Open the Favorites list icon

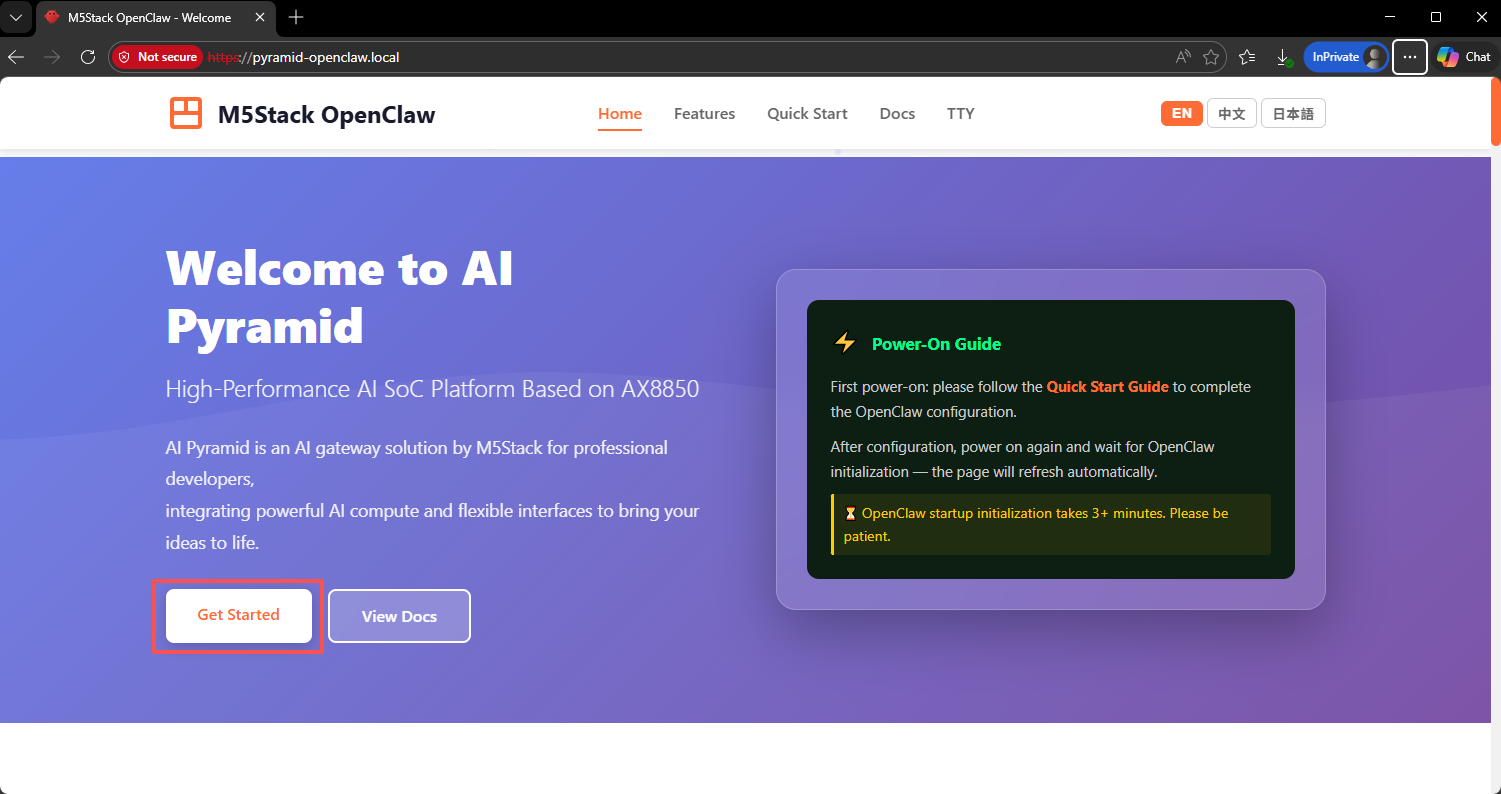[x=1247, y=57]
